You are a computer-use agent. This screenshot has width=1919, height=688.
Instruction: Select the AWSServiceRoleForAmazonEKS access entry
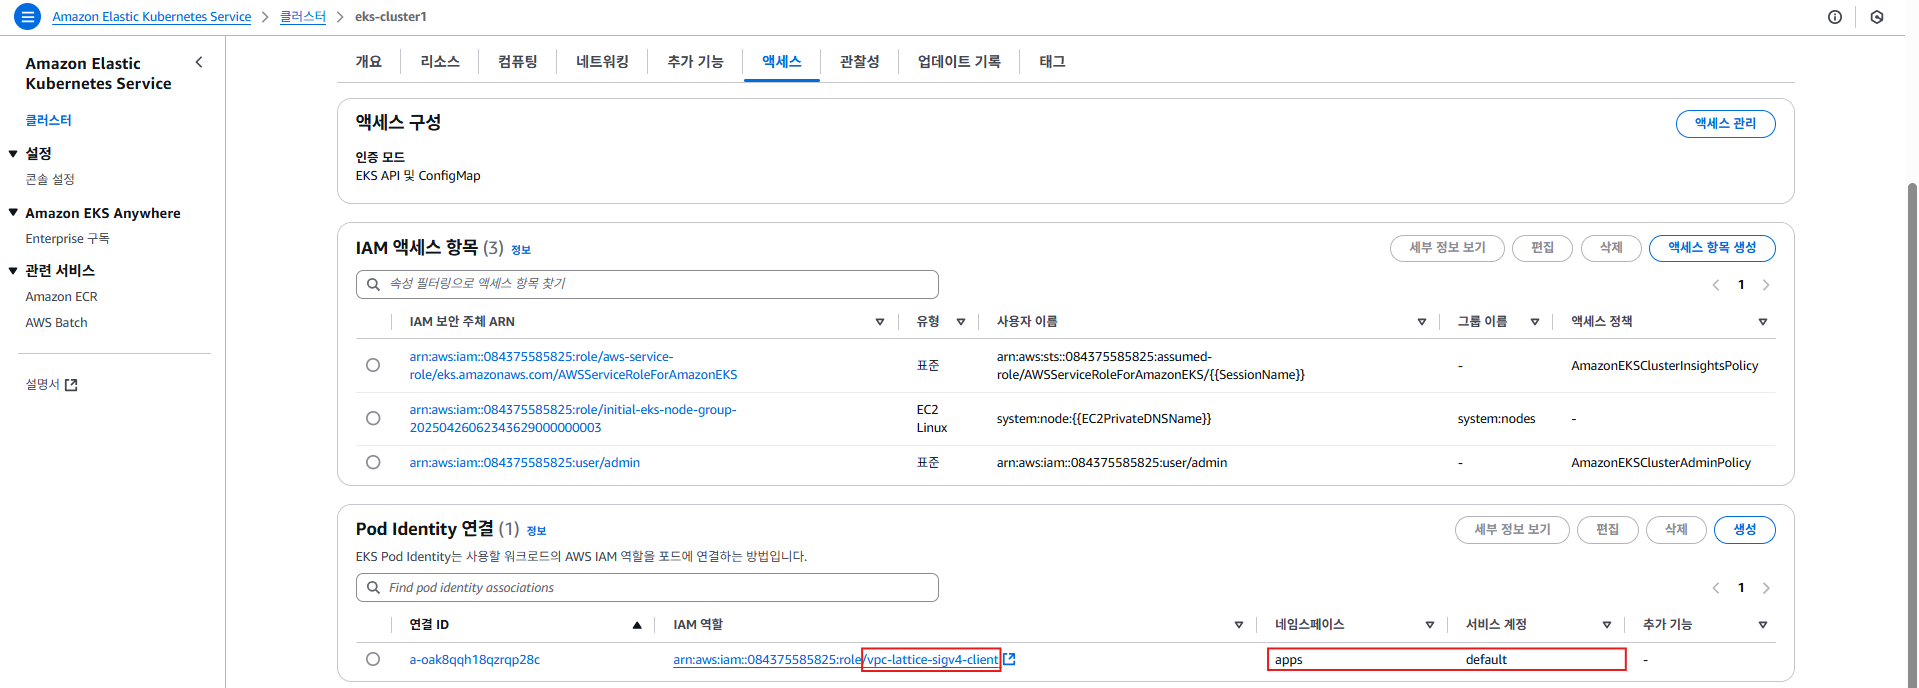373,365
